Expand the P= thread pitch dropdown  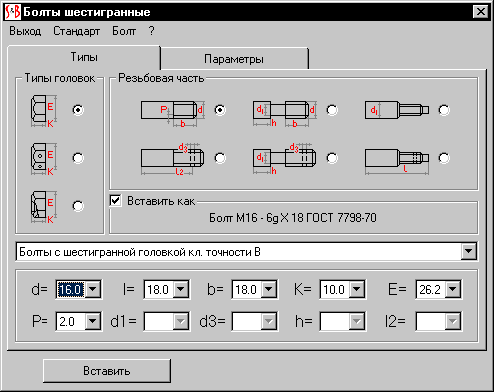click(x=93, y=321)
